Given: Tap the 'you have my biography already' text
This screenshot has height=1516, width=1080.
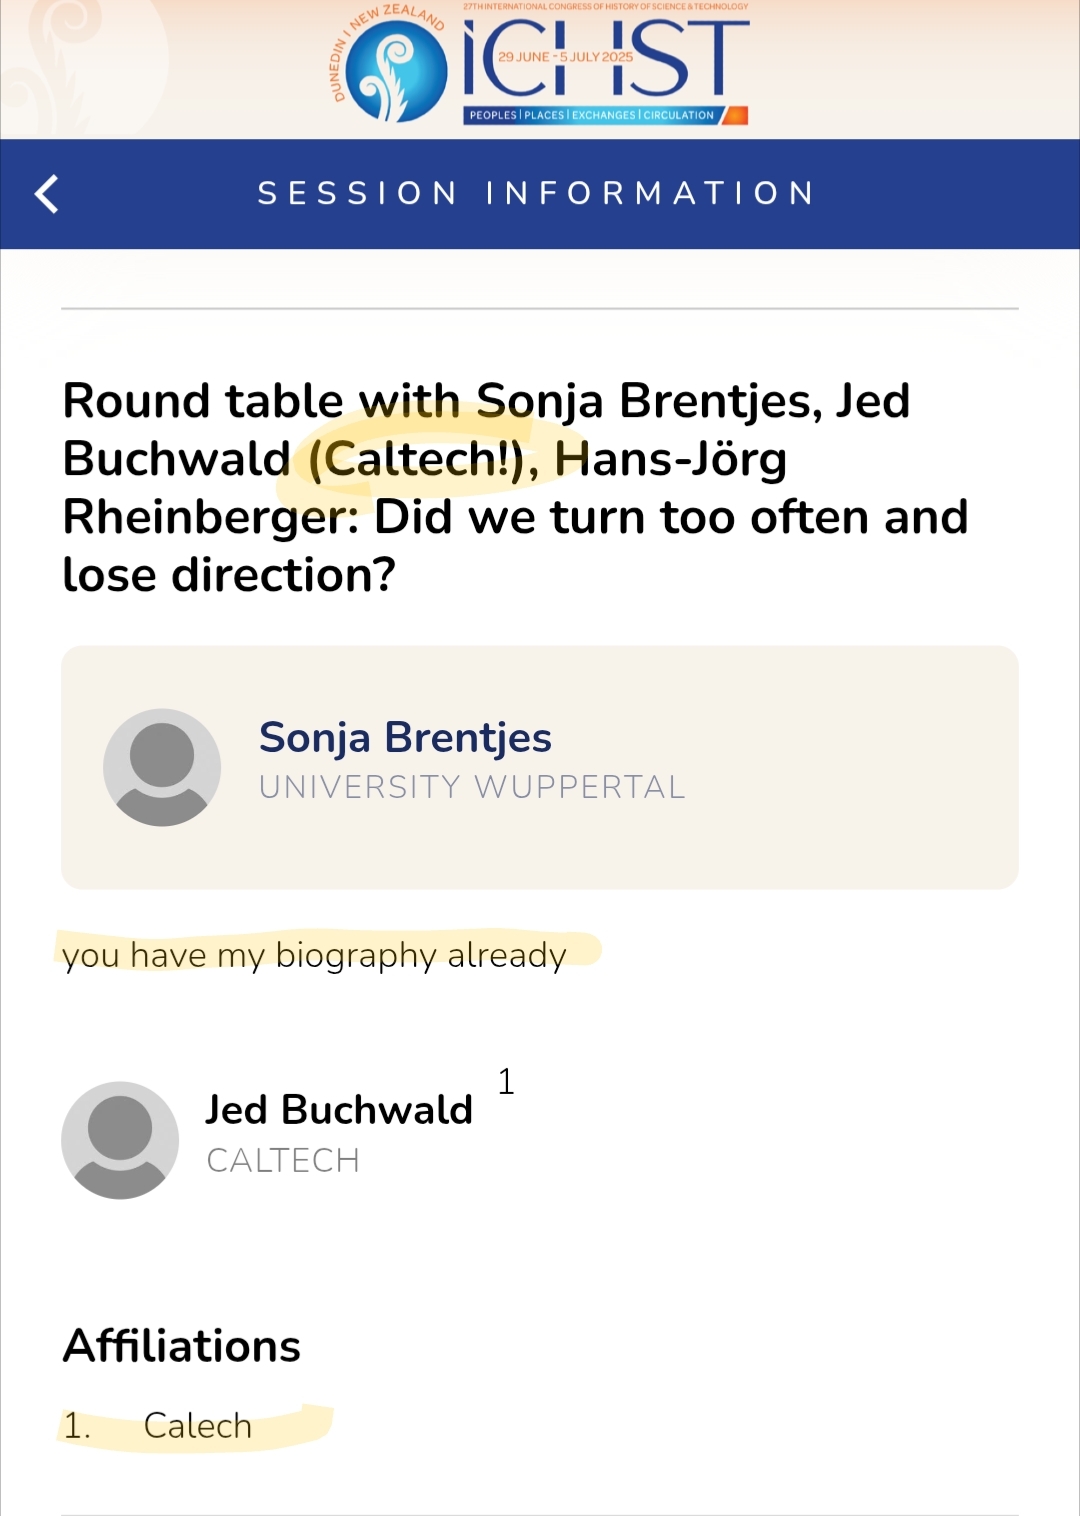Looking at the screenshot, I should tap(314, 955).
